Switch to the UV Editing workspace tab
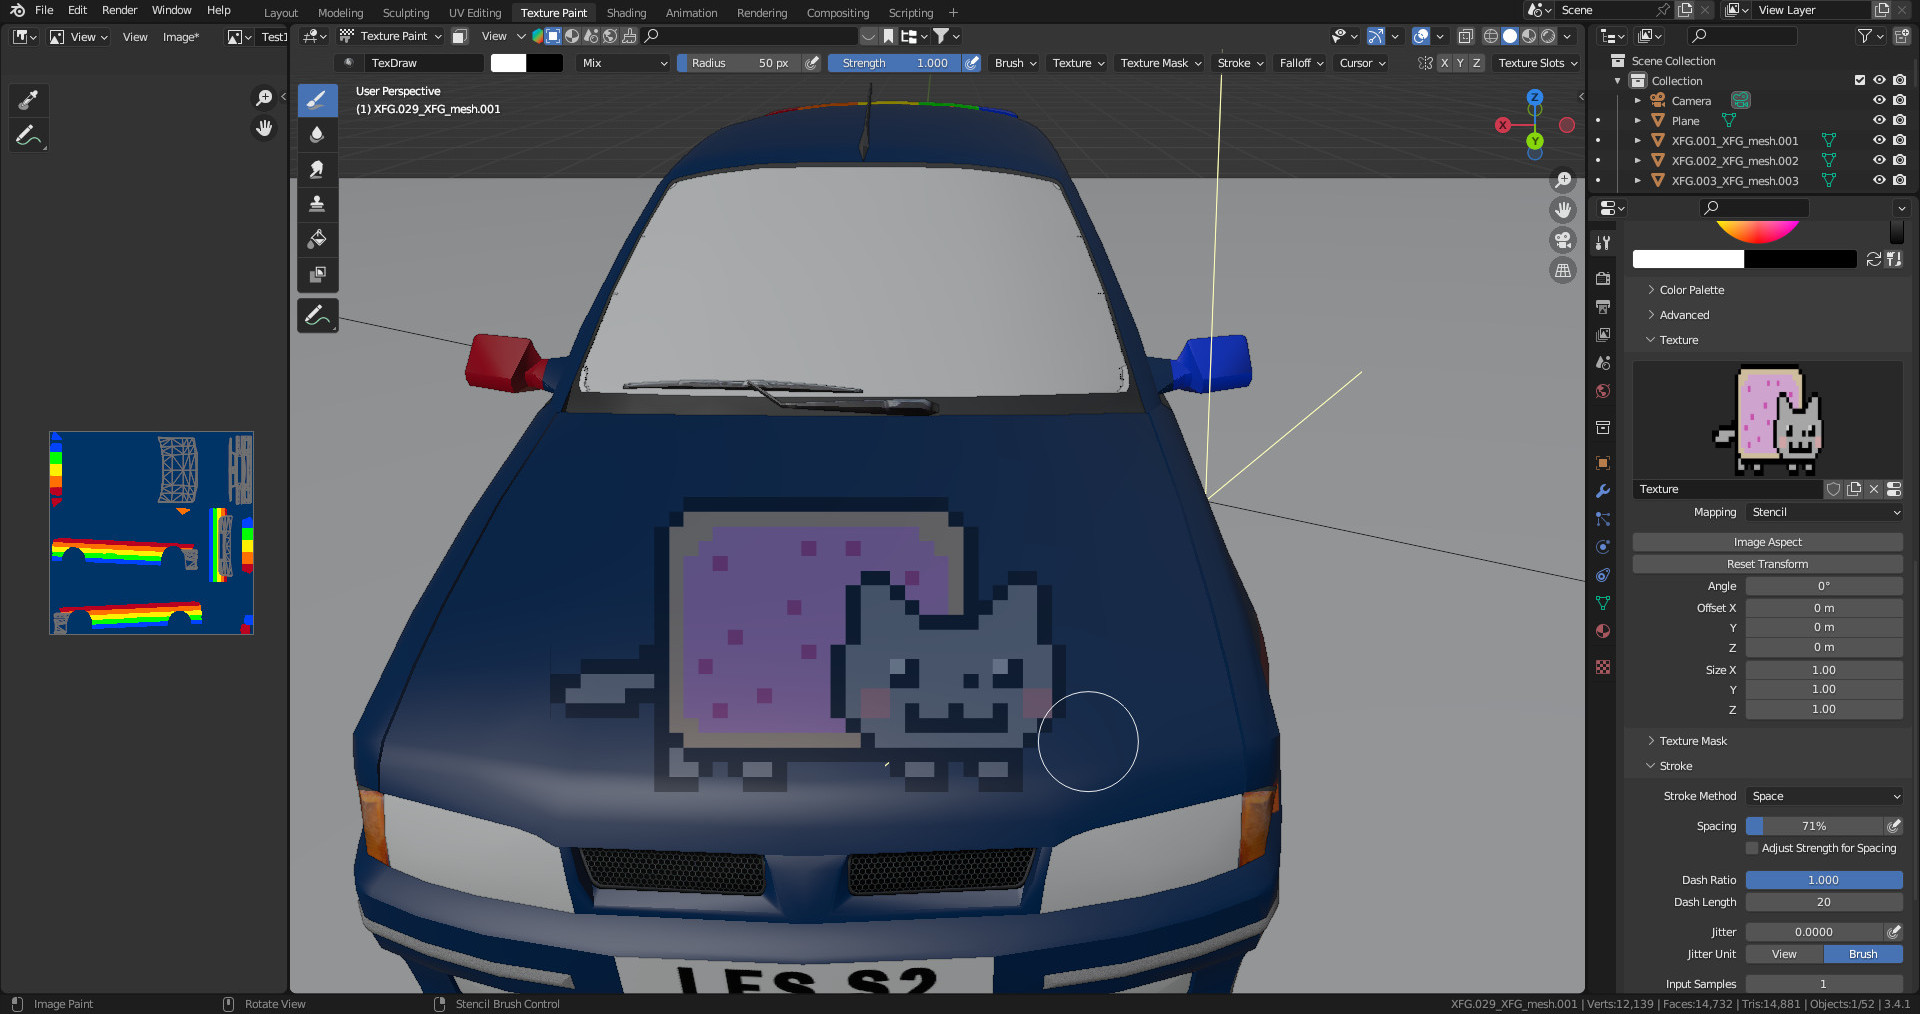The width and height of the screenshot is (1920, 1014). point(475,13)
